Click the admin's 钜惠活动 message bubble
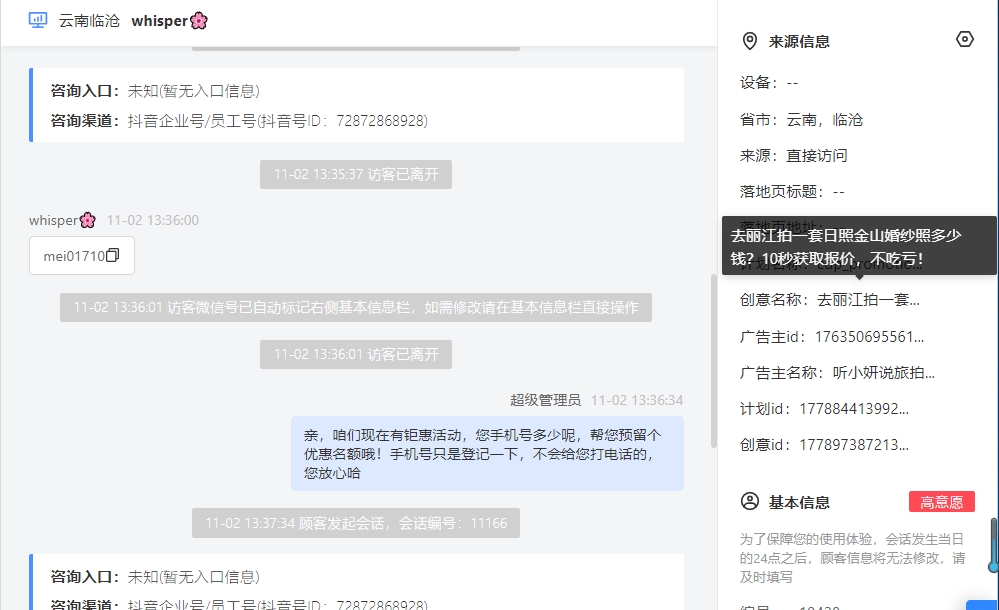Image resolution: width=999 pixels, height=610 pixels. [487, 453]
